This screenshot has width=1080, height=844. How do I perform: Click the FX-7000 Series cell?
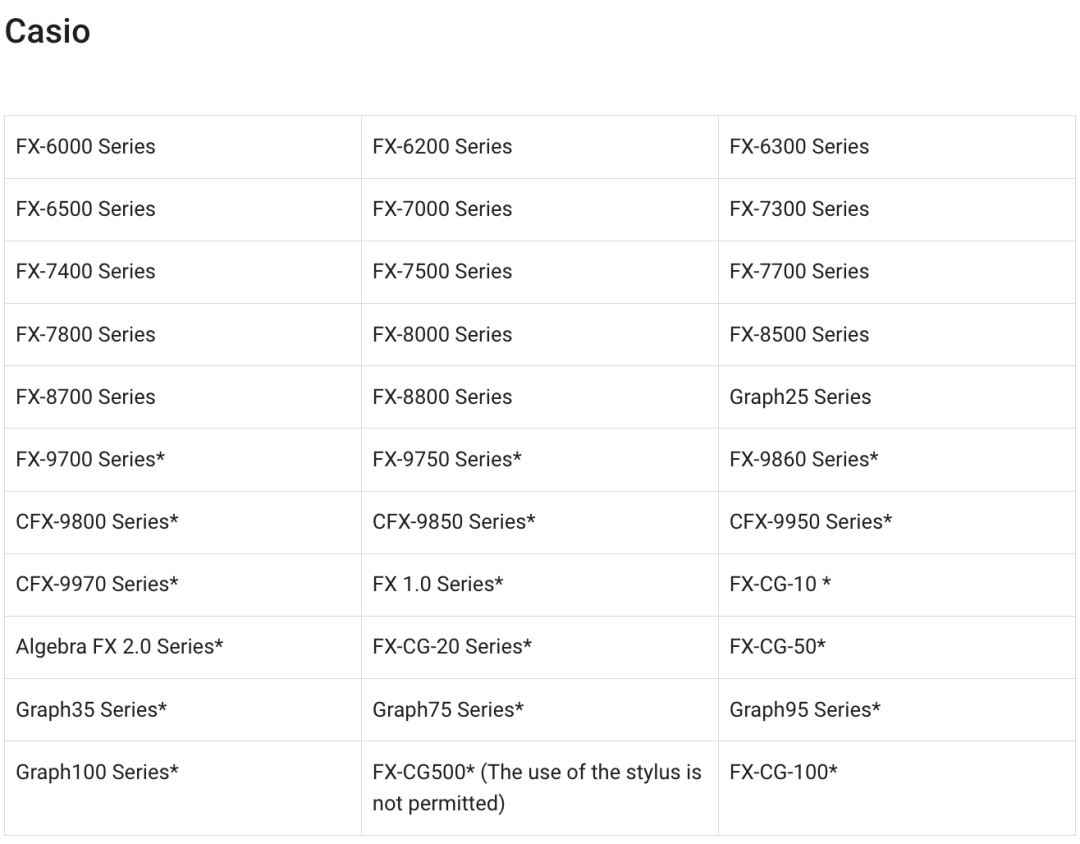pos(442,209)
